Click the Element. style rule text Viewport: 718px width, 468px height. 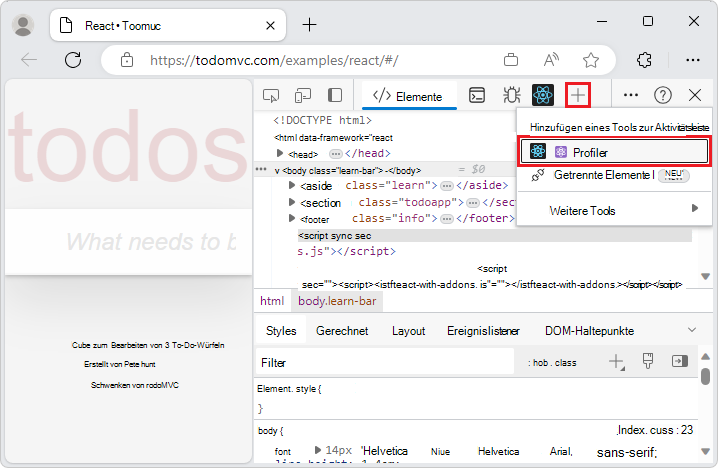pyautogui.click(x=289, y=389)
